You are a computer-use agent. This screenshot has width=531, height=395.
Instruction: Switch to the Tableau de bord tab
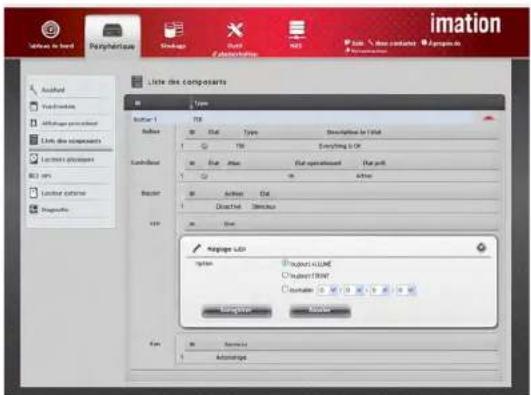pos(51,46)
